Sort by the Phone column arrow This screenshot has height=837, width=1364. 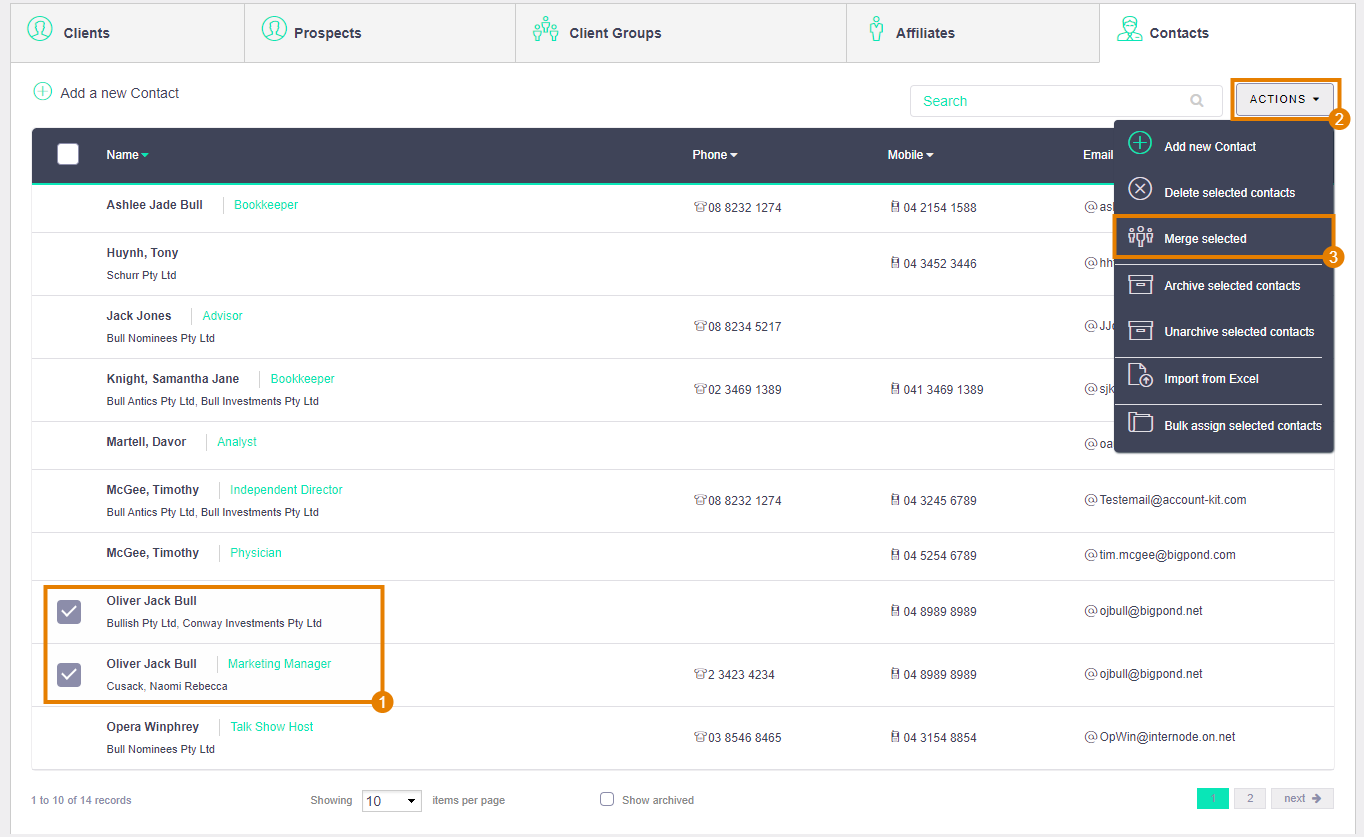pyautogui.click(x=734, y=155)
